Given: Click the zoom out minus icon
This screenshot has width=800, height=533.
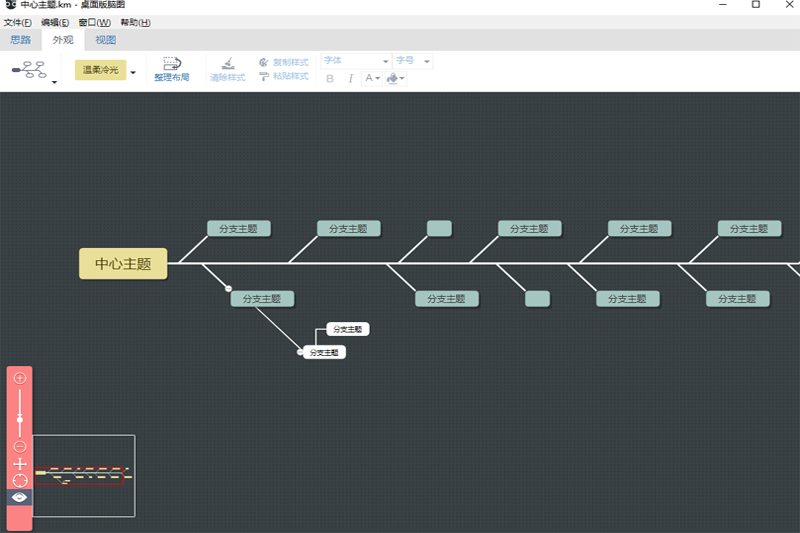Looking at the screenshot, I should (19, 446).
